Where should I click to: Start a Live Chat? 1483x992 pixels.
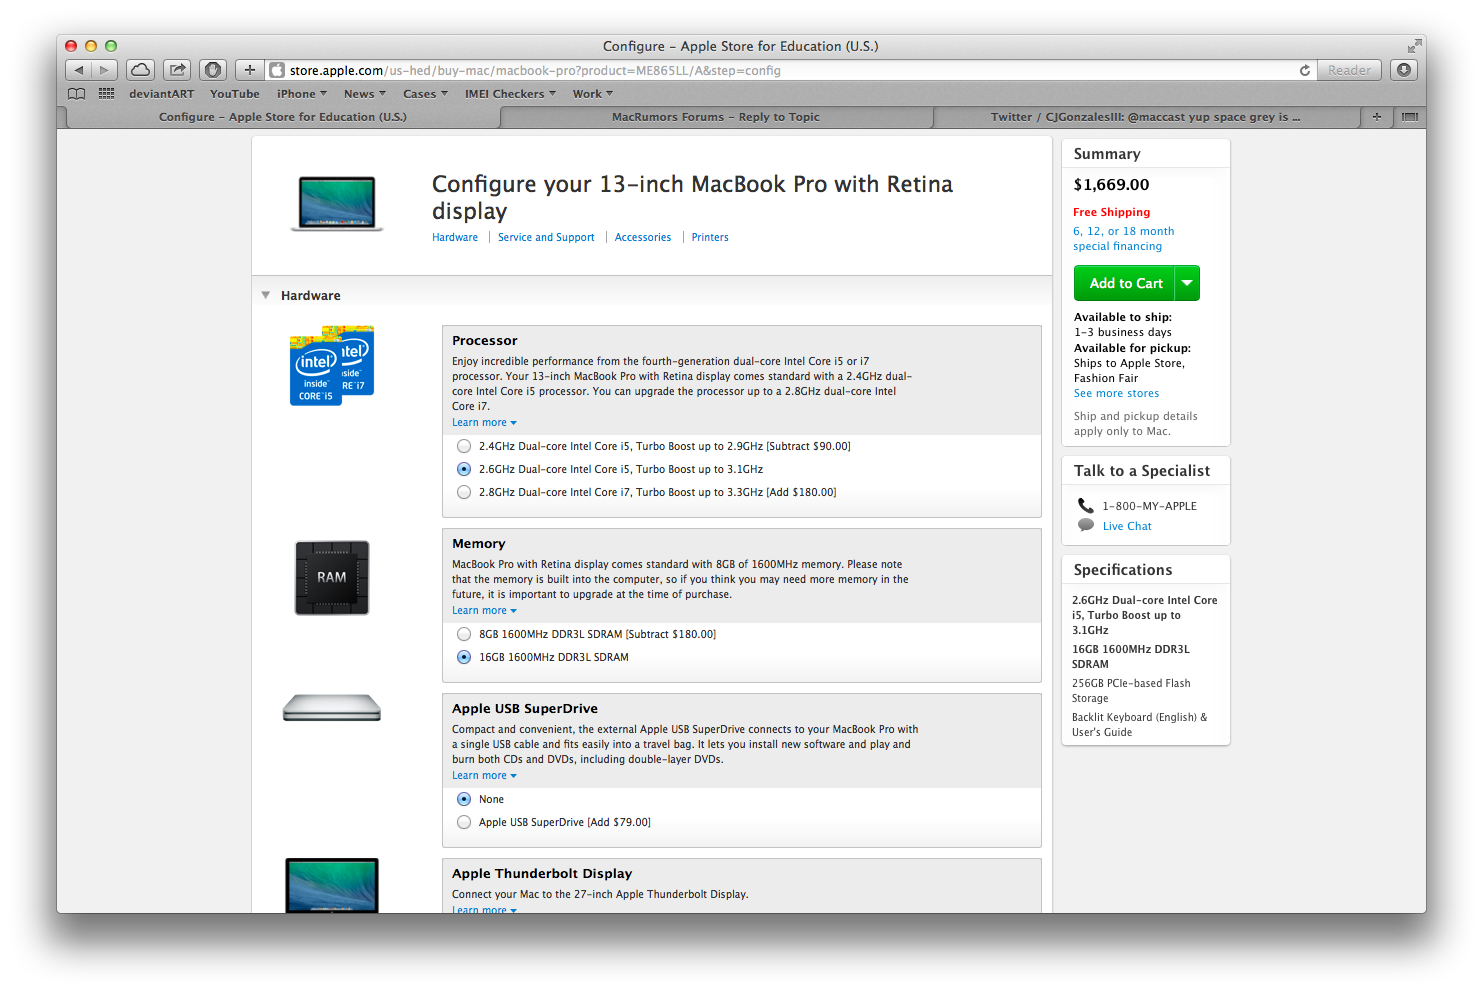1127,526
